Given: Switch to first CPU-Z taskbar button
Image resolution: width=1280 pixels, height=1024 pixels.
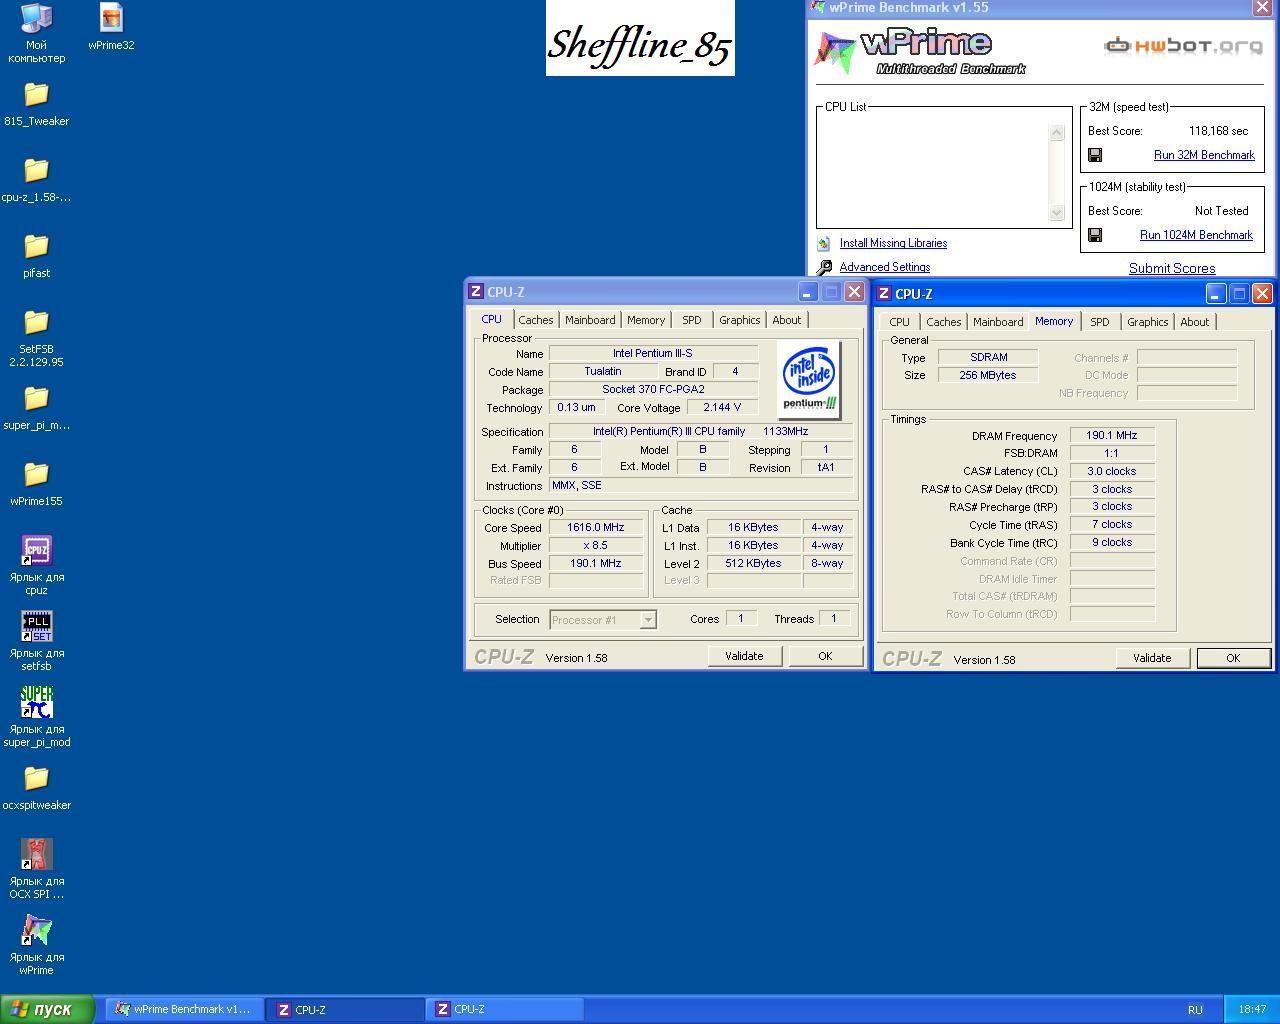Looking at the screenshot, I should [x=345, y=1009].
